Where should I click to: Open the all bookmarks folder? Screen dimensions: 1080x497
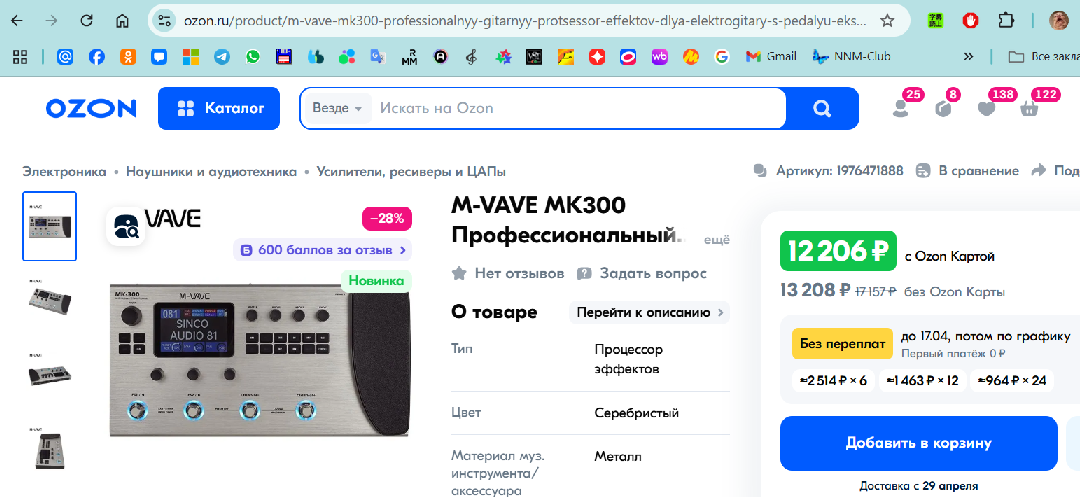(1043, 57)
